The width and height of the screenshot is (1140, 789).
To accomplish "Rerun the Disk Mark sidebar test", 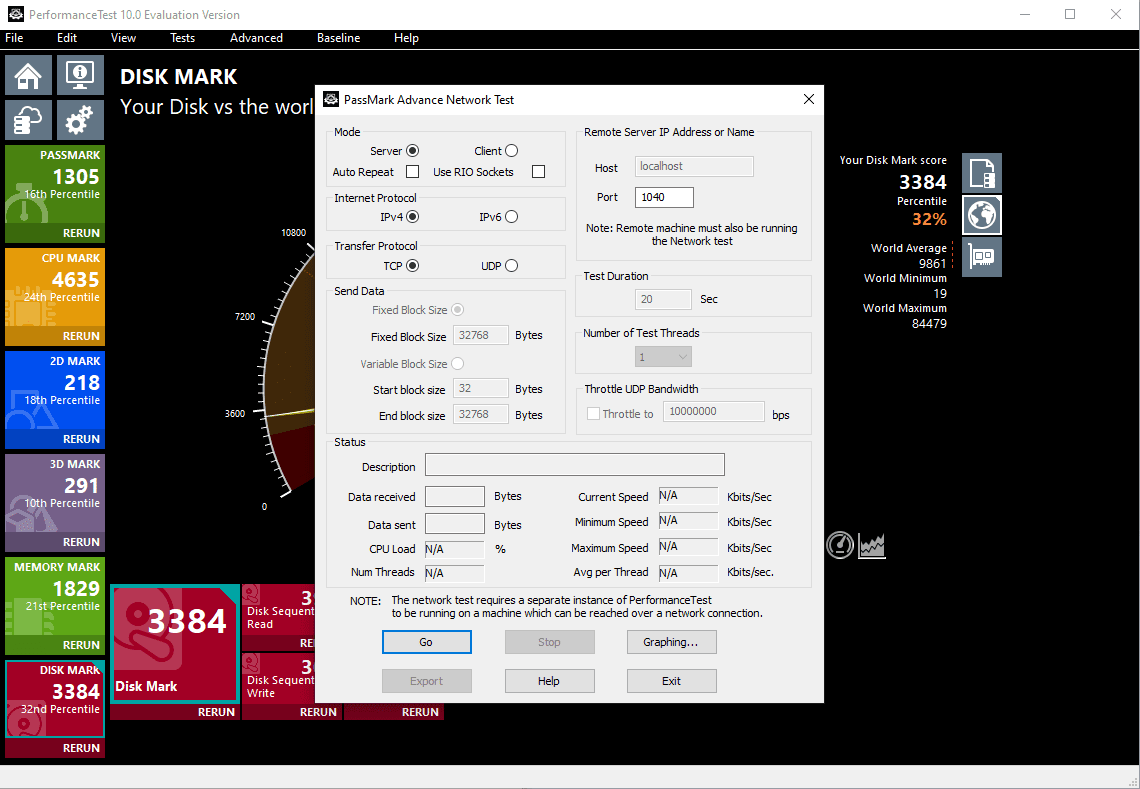I will pyautogui.click(x=81, y=748).
